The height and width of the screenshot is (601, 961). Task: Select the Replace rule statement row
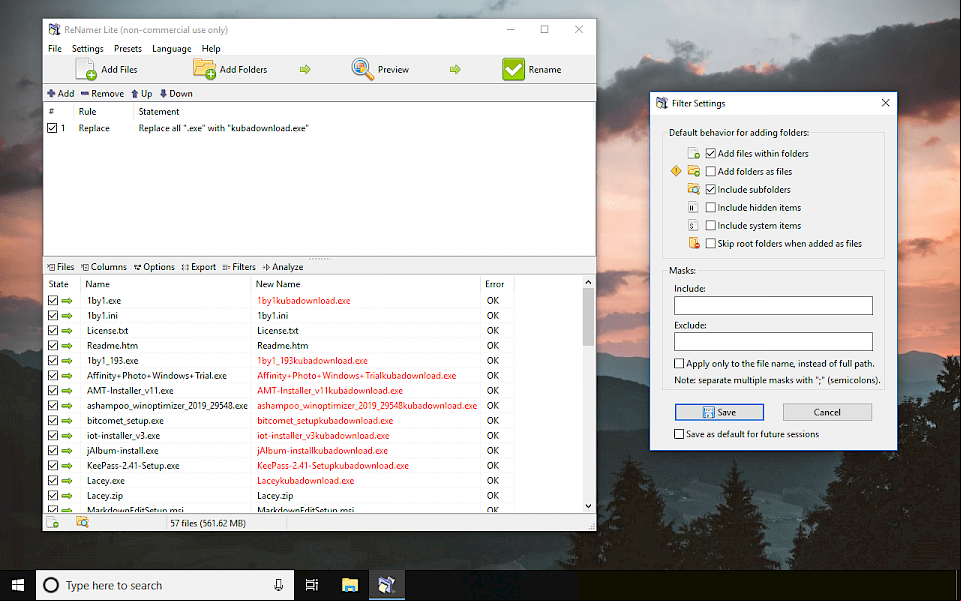319,128
